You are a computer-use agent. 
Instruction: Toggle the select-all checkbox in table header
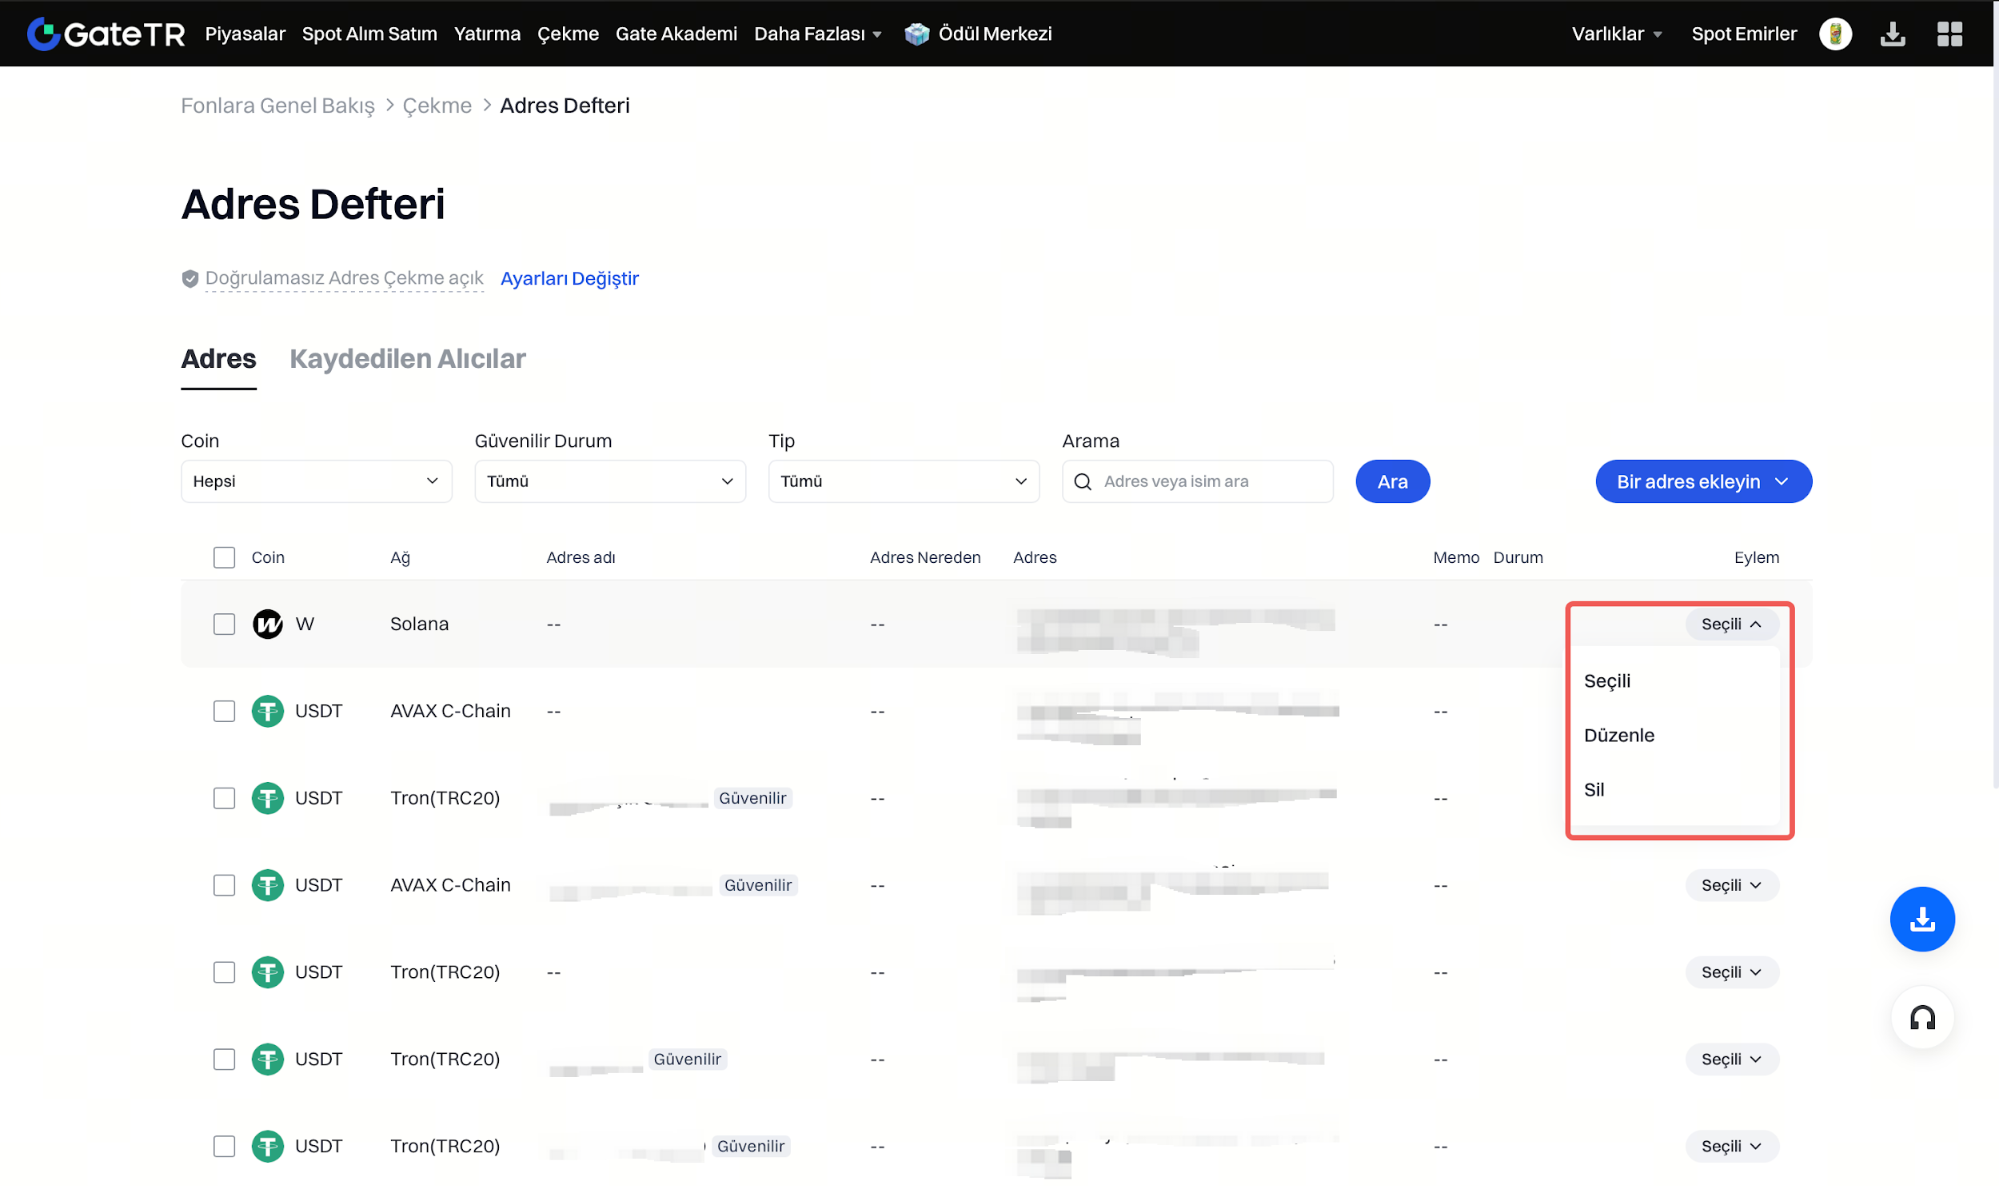224,557
